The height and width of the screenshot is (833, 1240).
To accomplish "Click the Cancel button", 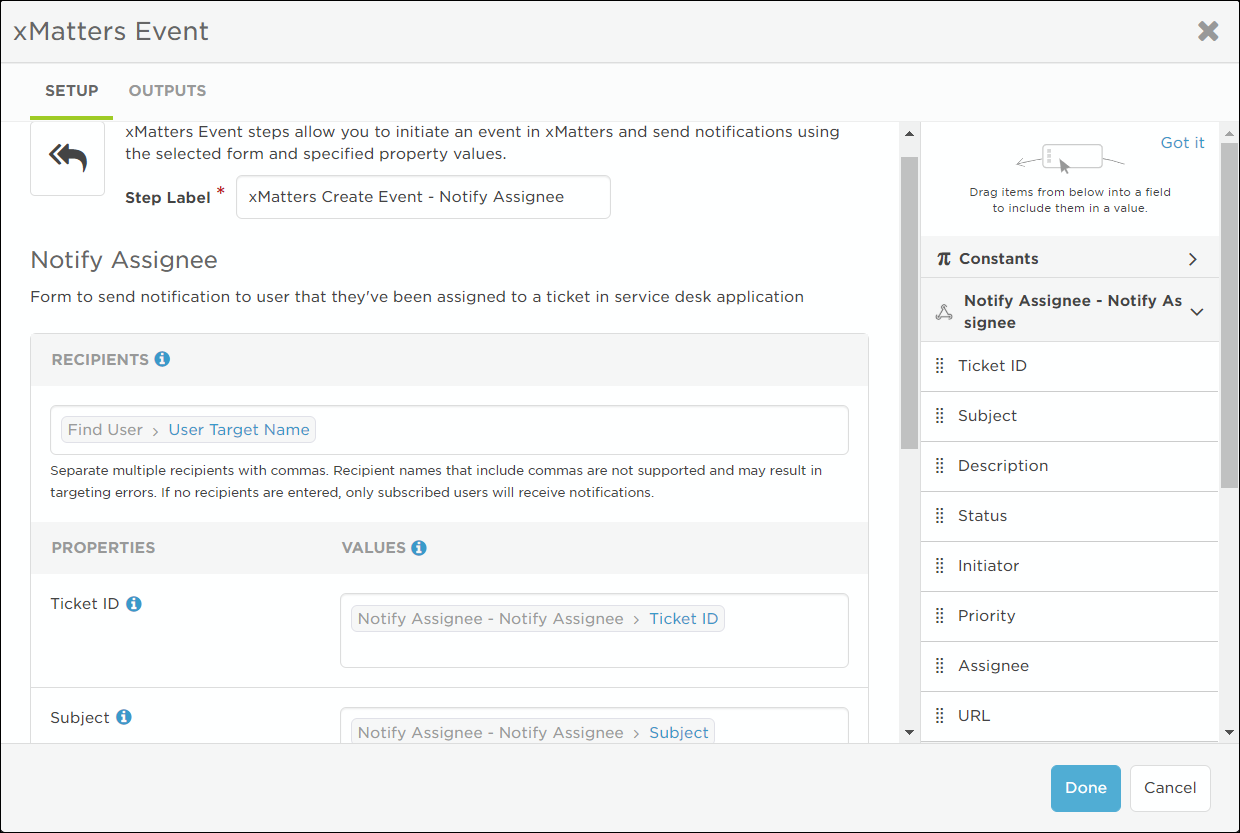I will pyautogui.click(x=1170, y=788).
